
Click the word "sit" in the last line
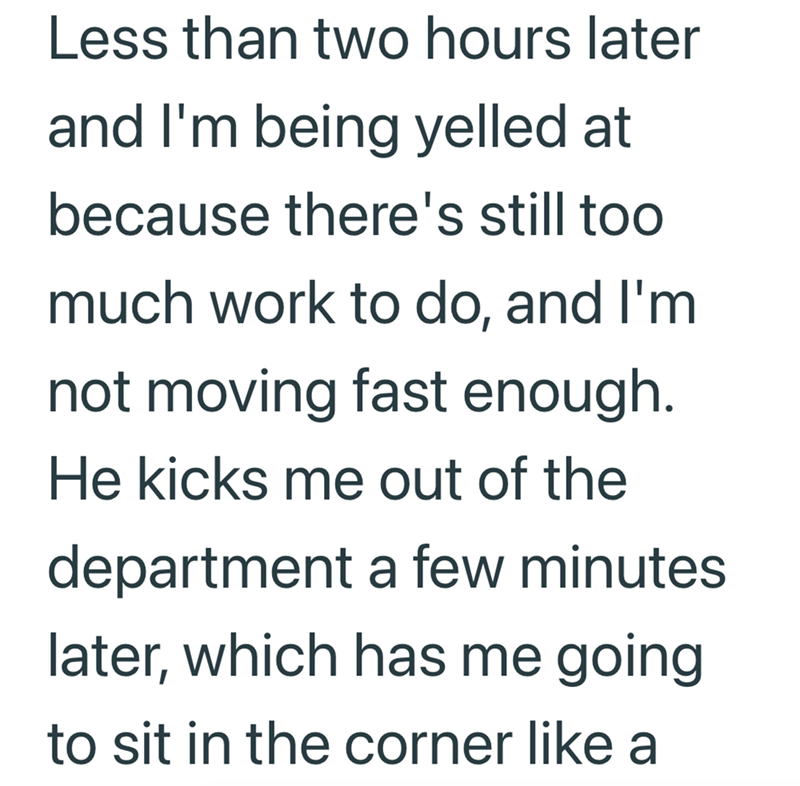[x=141, y=744]
